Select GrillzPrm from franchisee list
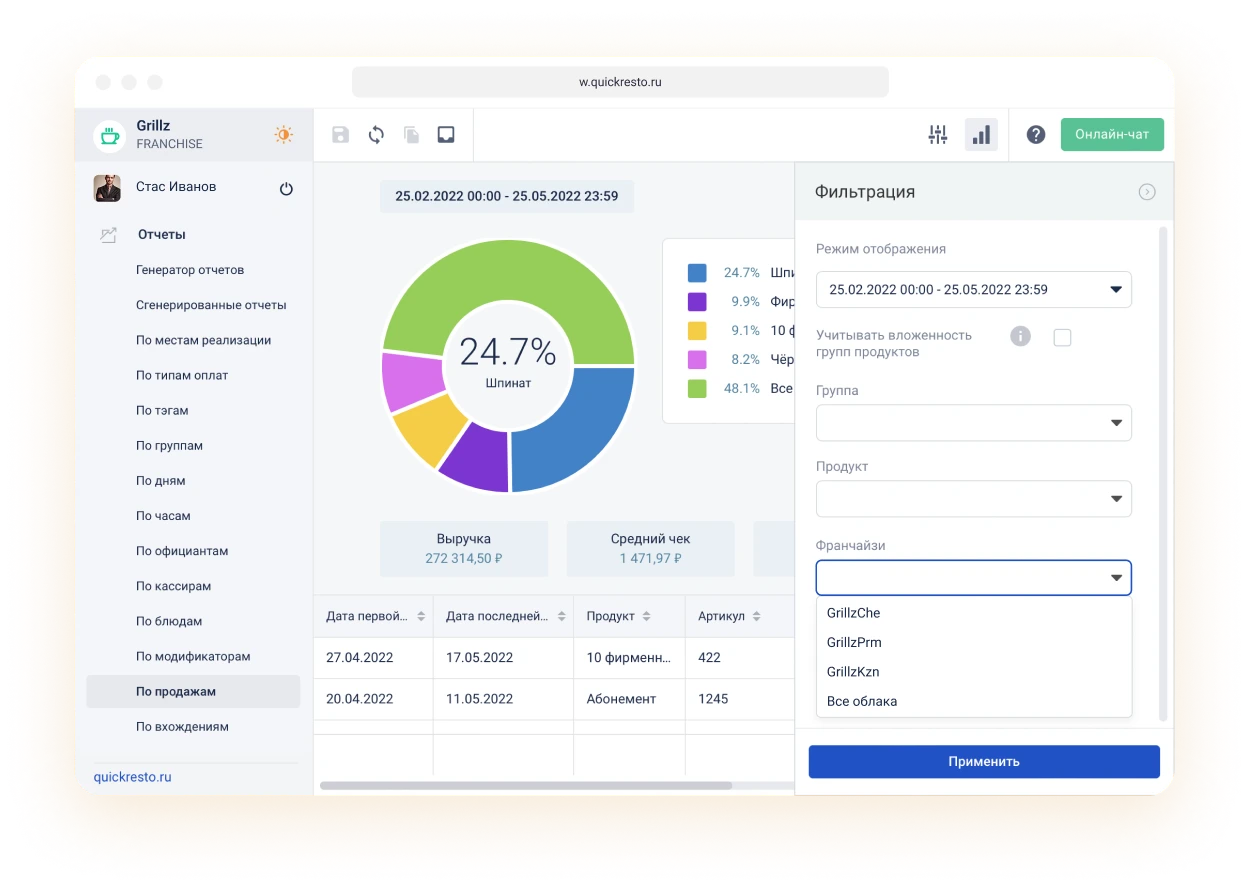 click(x=854, y=642)
